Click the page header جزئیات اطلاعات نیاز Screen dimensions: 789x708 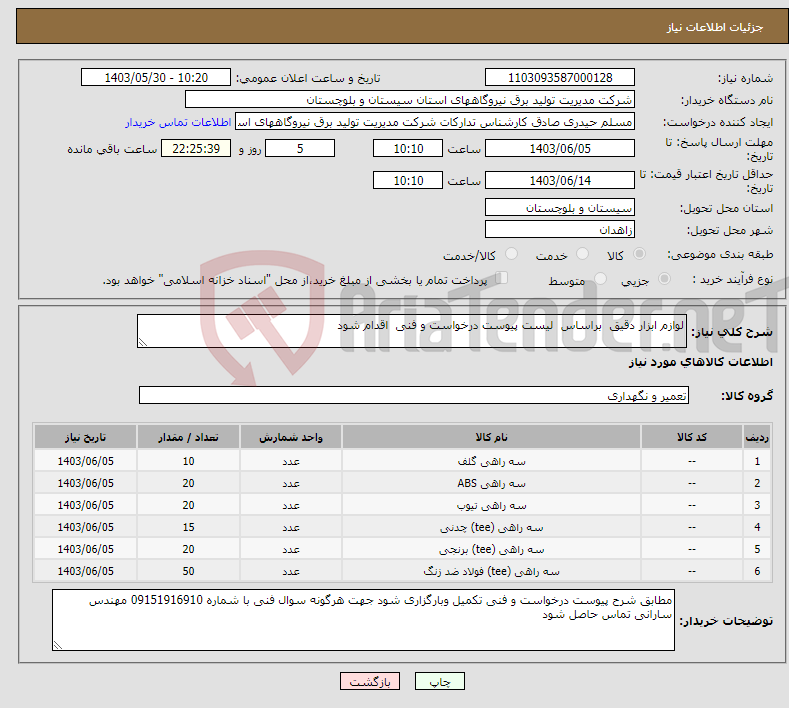pos(715,27)
